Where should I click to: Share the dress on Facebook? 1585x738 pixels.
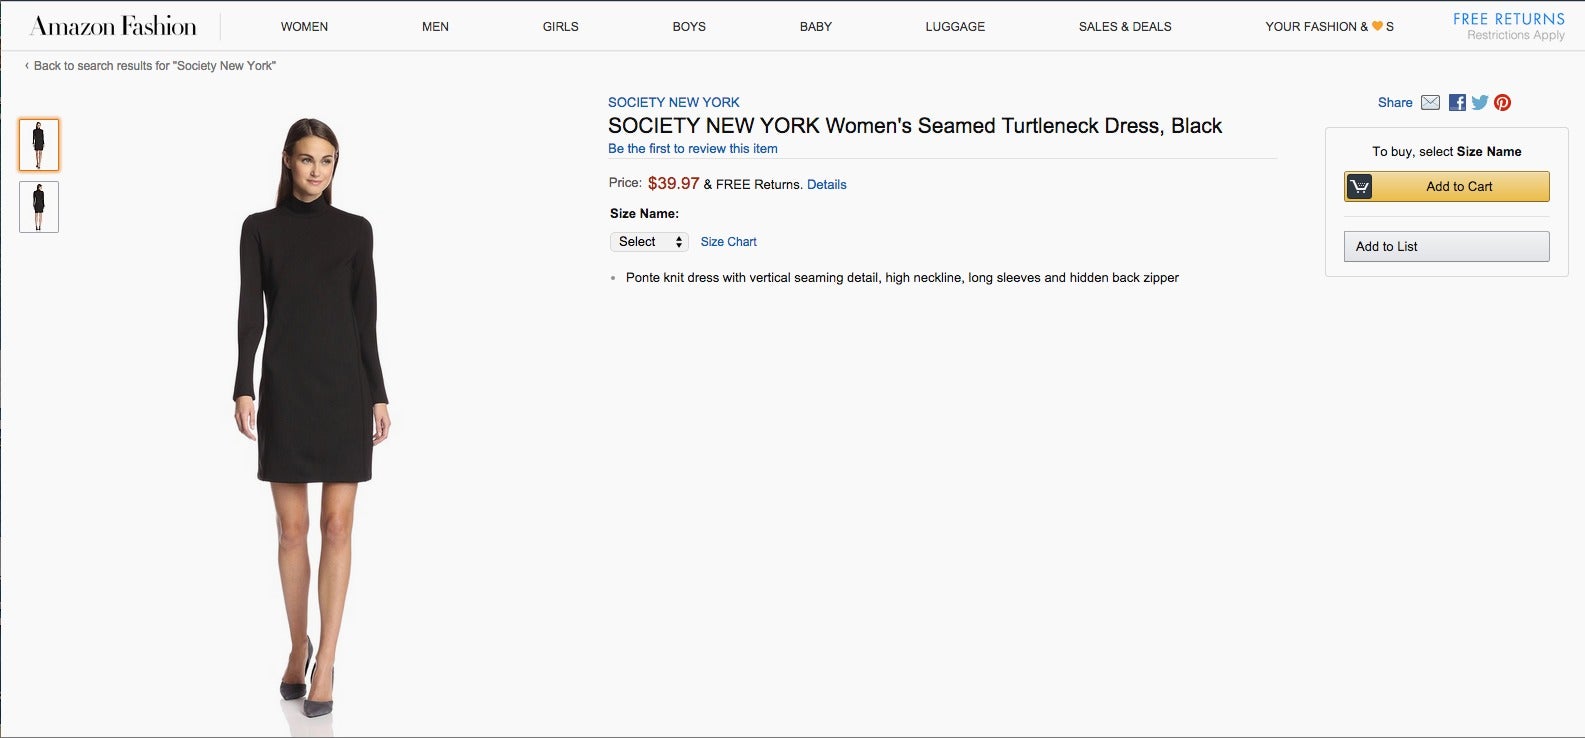click(1457, 102)
